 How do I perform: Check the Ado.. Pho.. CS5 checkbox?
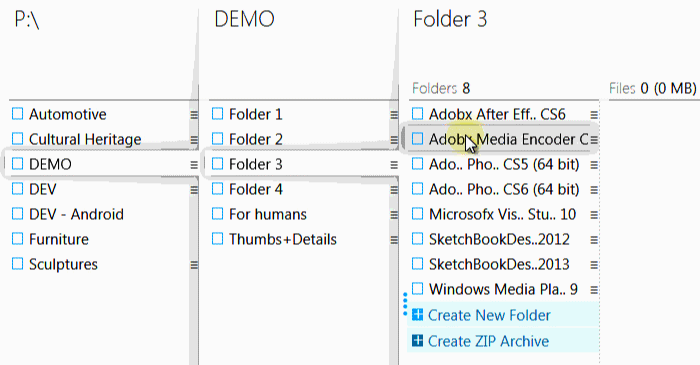pos(417,164)
